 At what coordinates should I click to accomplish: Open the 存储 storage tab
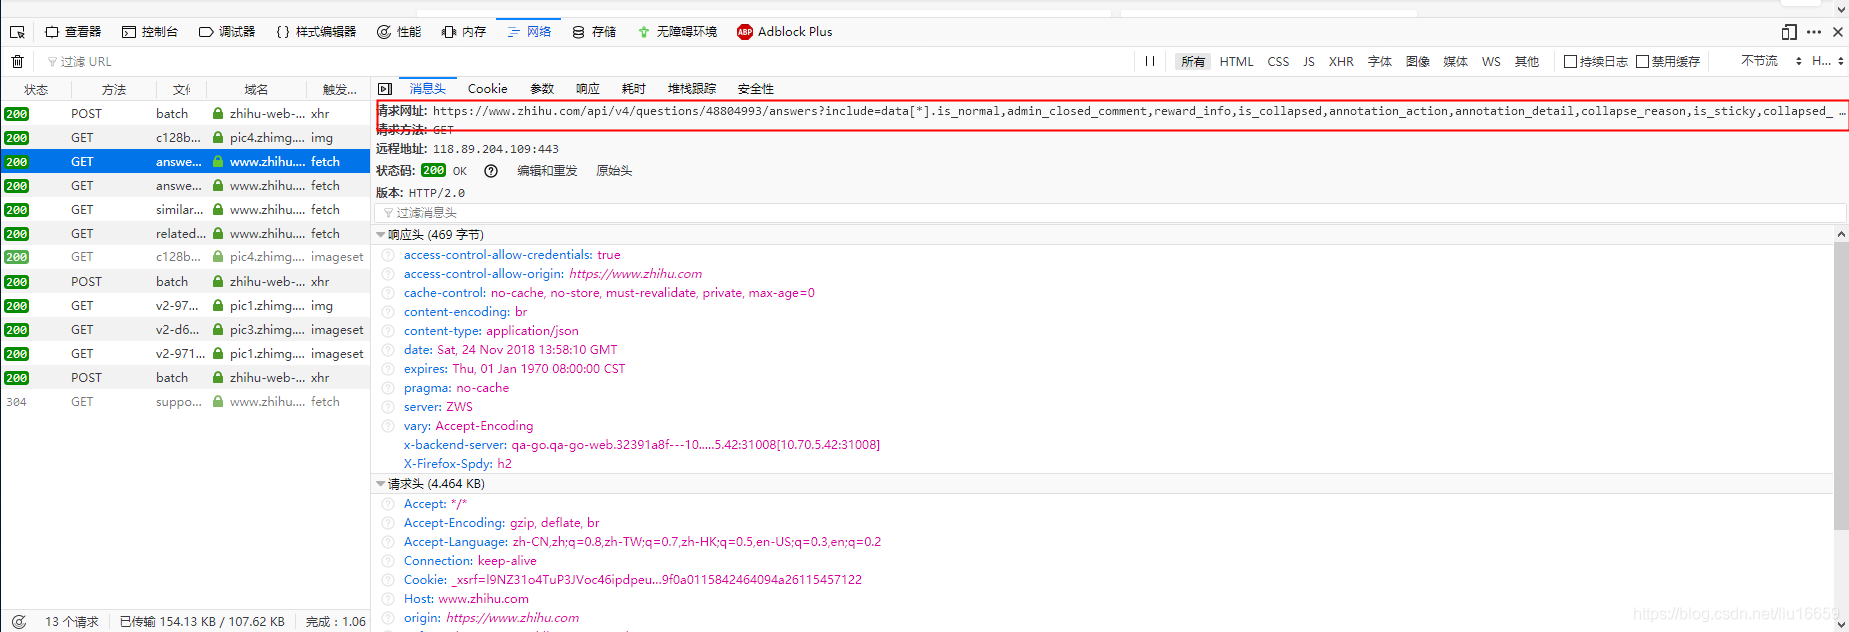coord(594,32)
